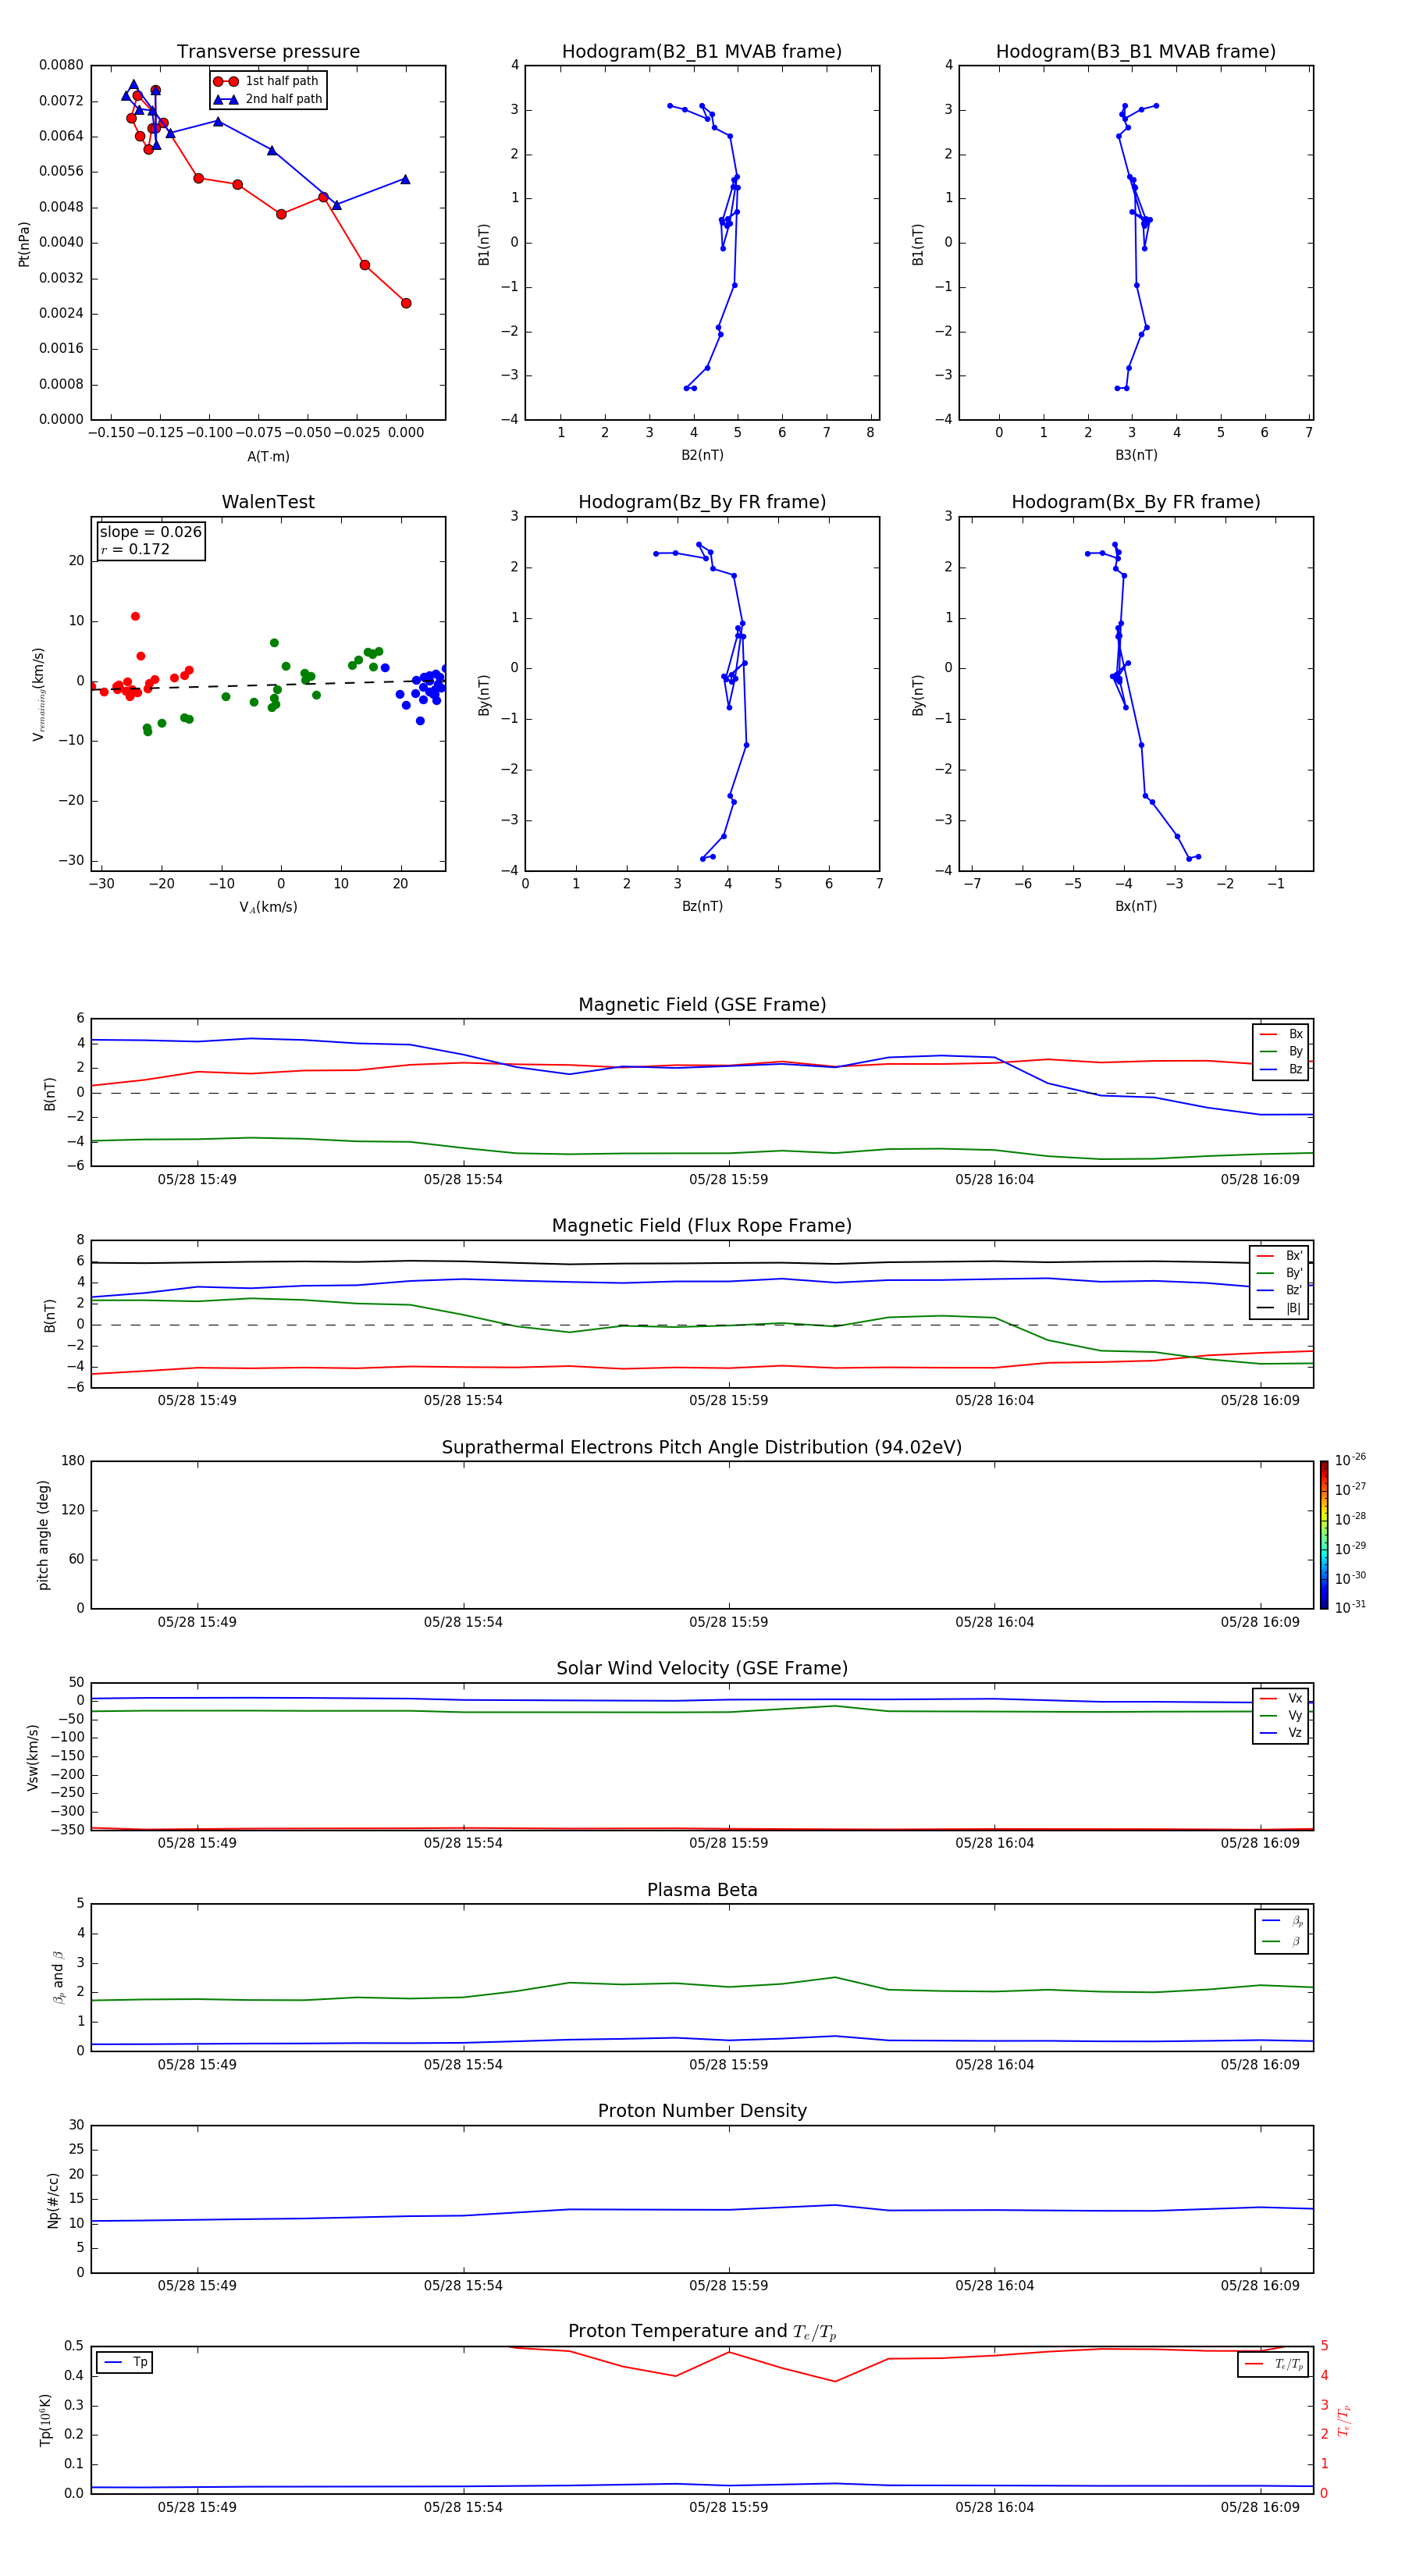Click the 'Tp(10^6K)' y-axis label

(x=45, y=2420)
